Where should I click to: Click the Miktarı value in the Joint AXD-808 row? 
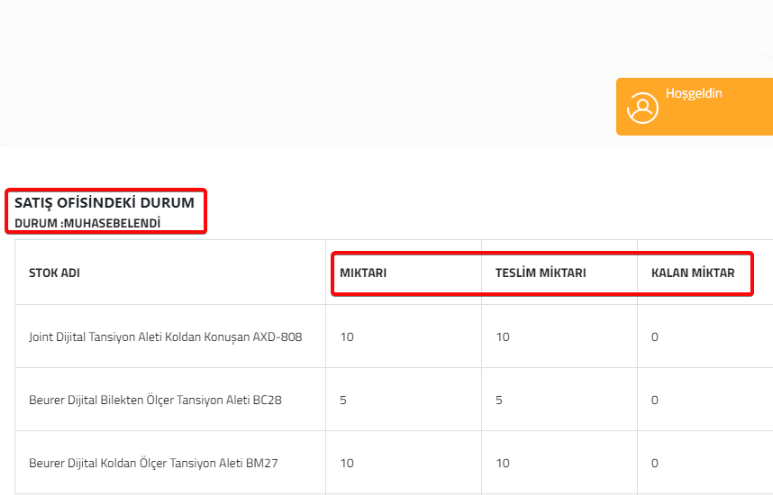click(347, 337)
